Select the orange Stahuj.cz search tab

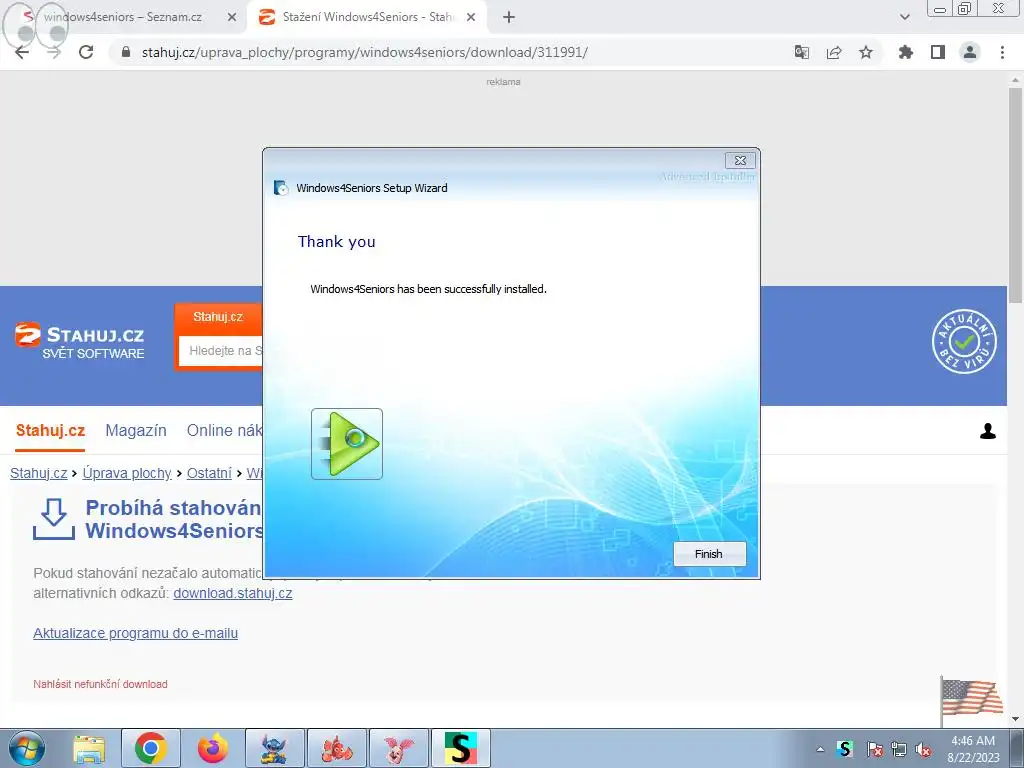click(218, 317)
